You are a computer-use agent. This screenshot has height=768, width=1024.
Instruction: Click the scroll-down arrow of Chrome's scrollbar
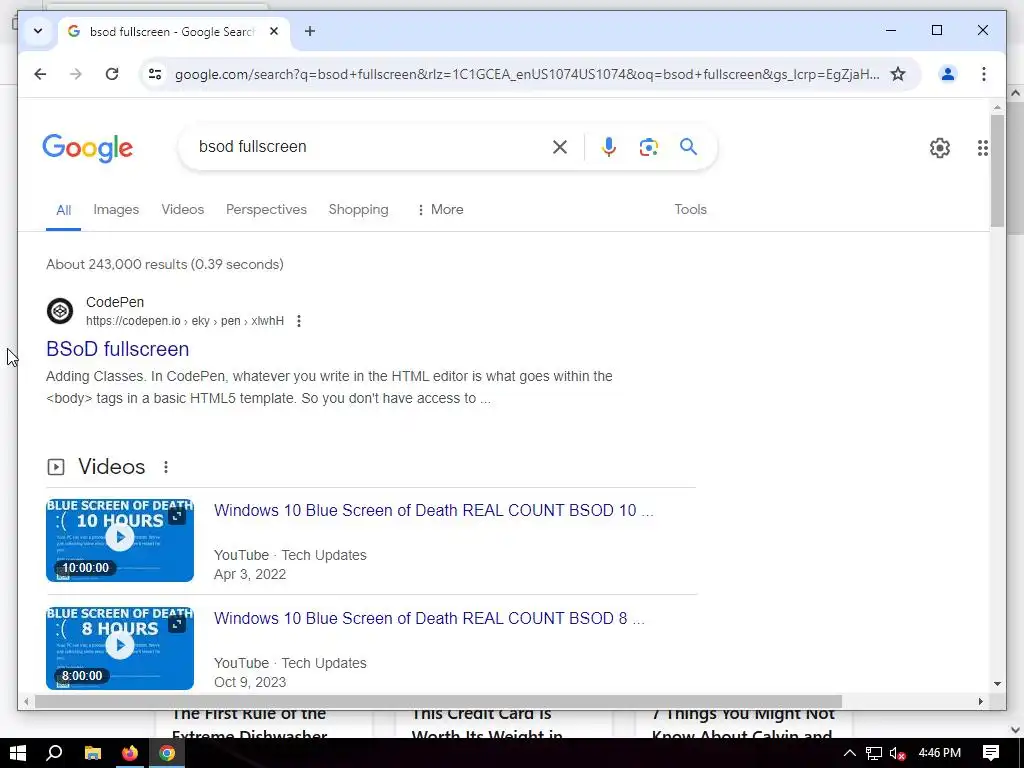point(997,684)
